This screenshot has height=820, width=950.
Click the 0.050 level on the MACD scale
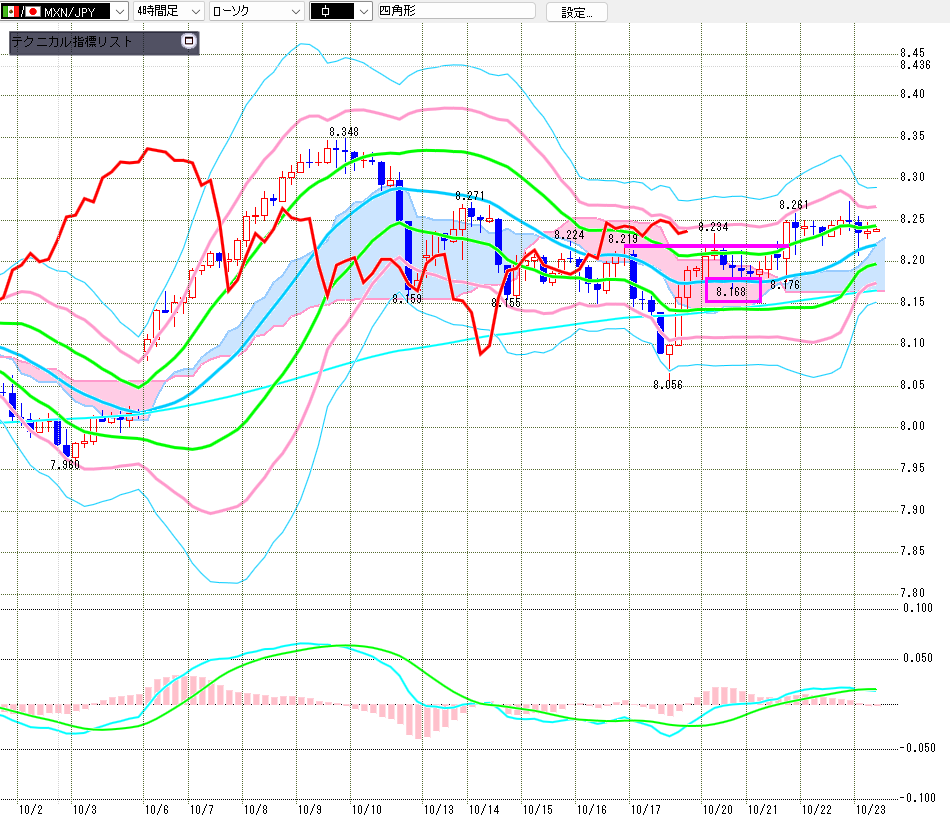(917, 658)
